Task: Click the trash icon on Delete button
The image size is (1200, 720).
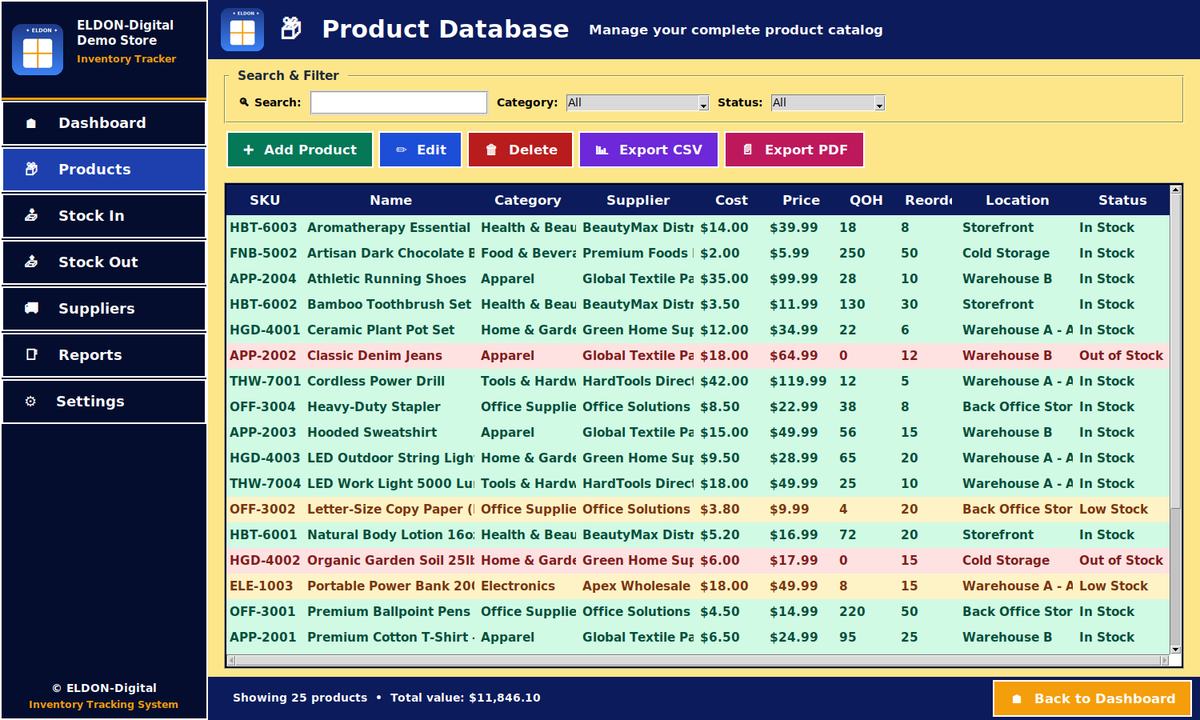Action: click(491, 150)
